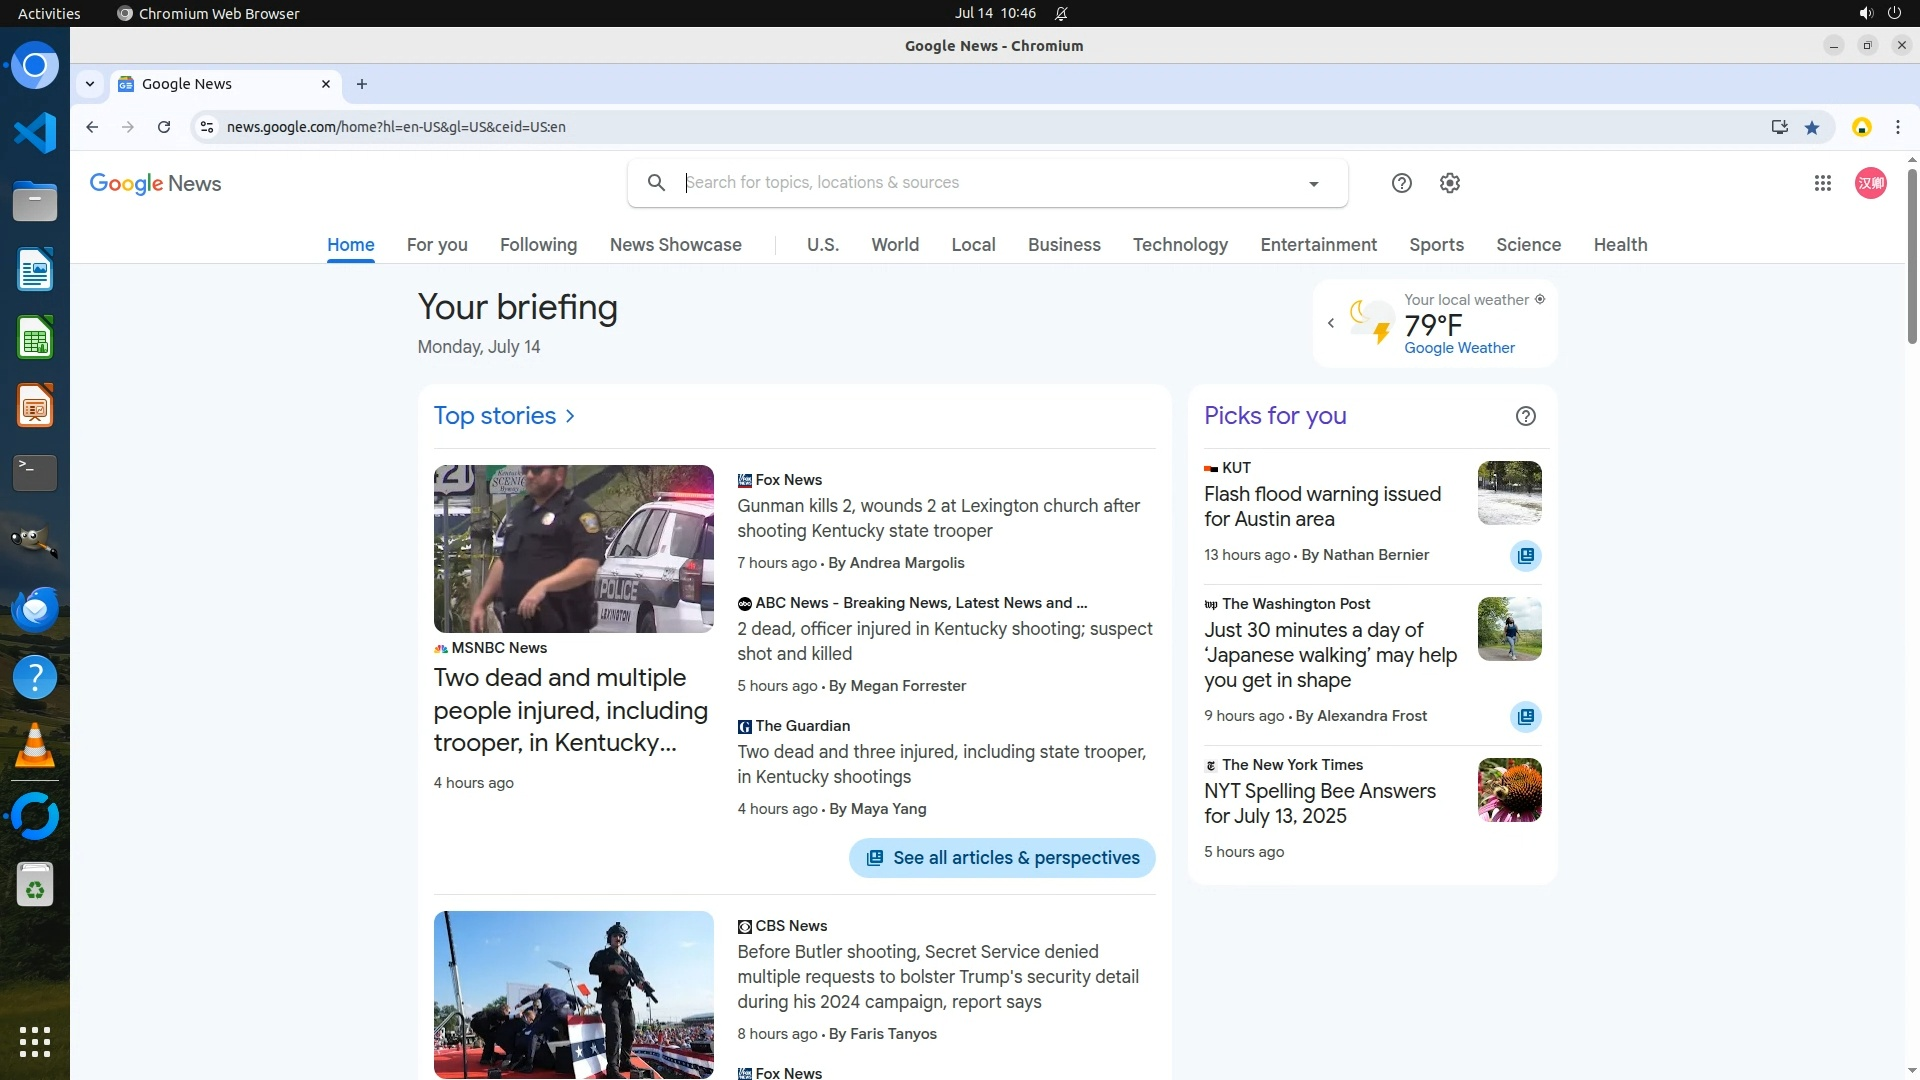
Task: Open the For you tab
Action: [437, 245]
